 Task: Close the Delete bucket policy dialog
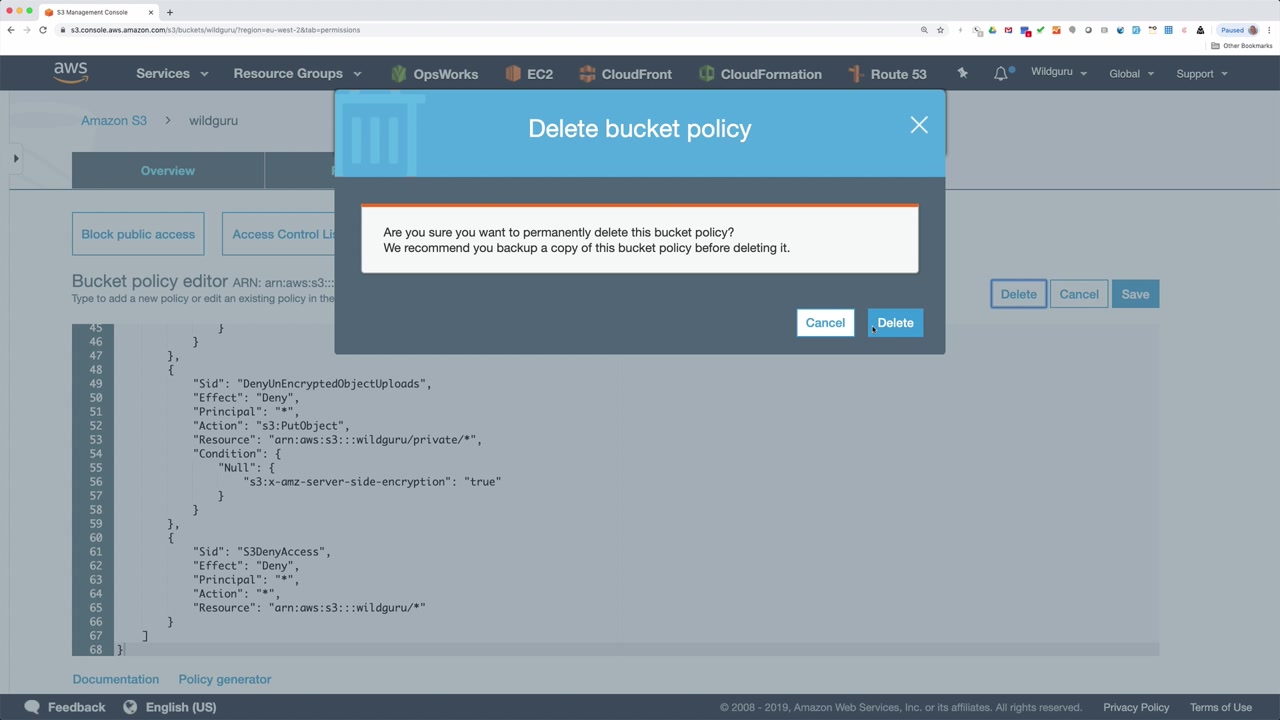coord(919,125)
